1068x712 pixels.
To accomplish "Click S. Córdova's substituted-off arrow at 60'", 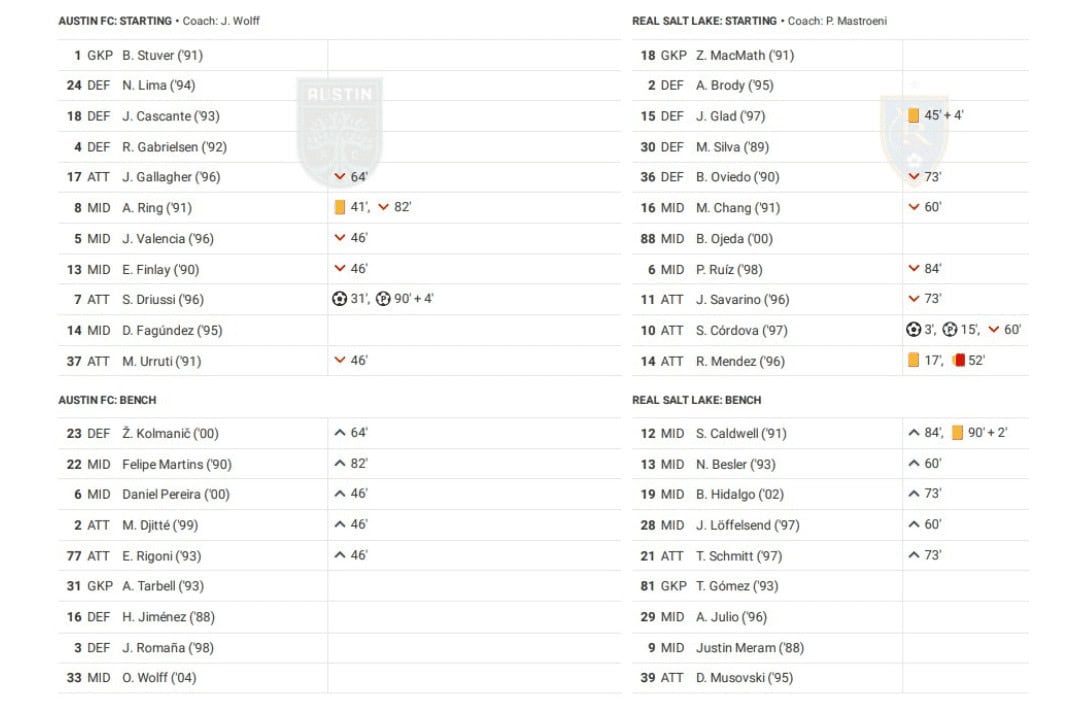I will click(993, 330).
